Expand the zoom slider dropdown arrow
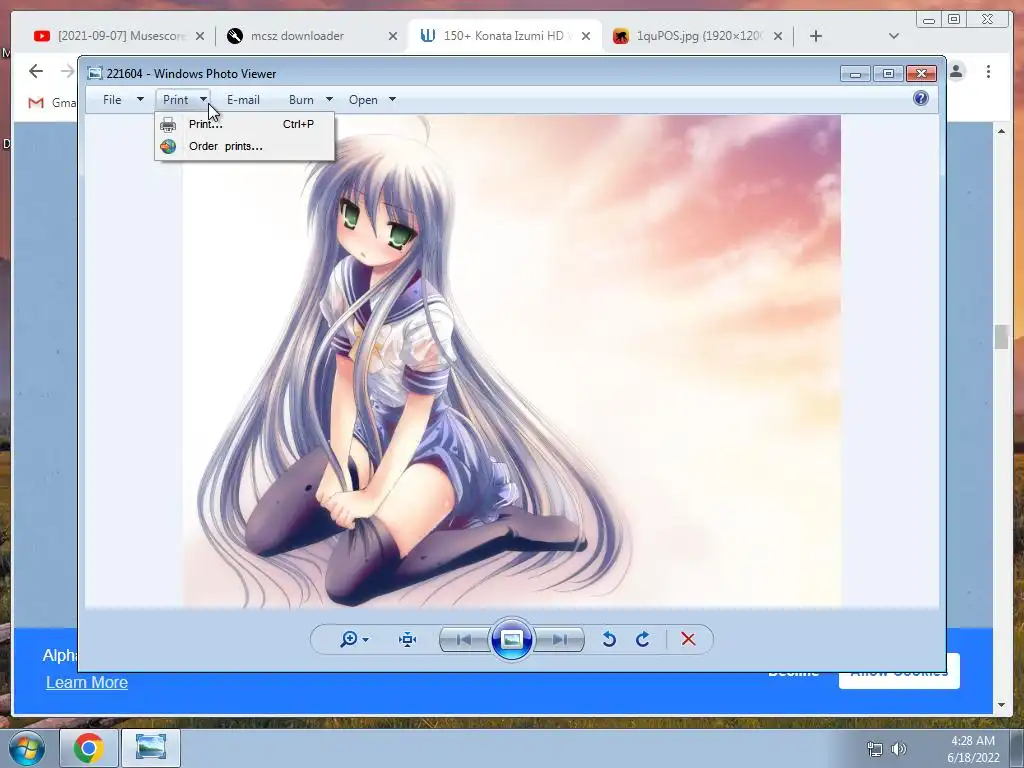Image resolution: width=1024 pixels, height=768 pixels. [366, 639]
